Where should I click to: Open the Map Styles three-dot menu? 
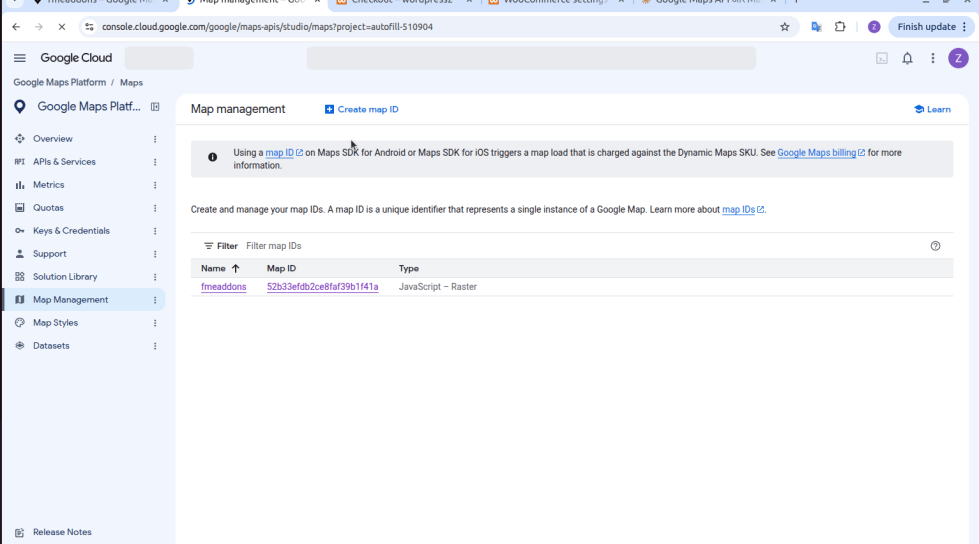155,323
